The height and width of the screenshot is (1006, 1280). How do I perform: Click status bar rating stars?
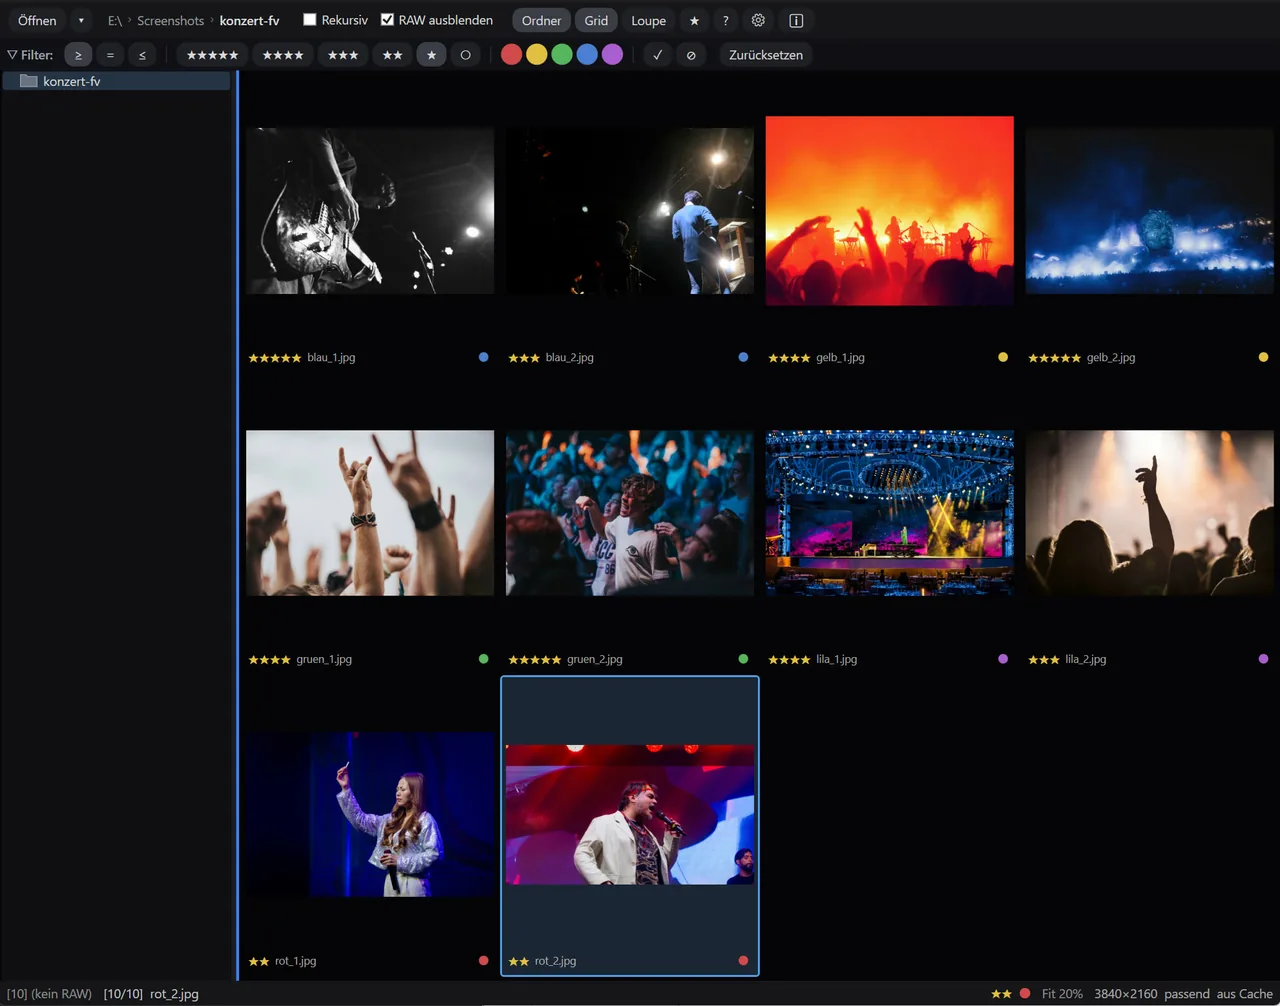point(1001,994)
